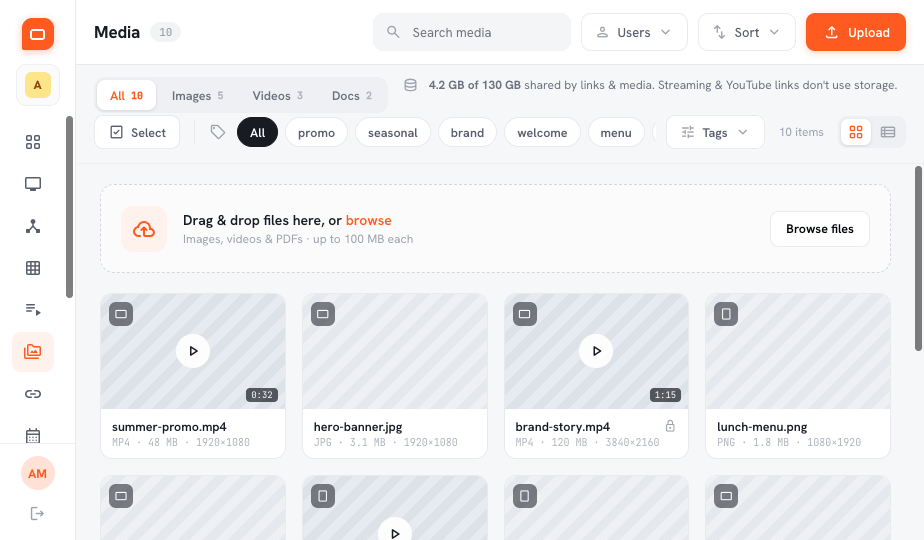This screenshot has width=924, height=540.
Task: Click the 10 items count label
Action: pyautogui.click(x=801, y=132)
